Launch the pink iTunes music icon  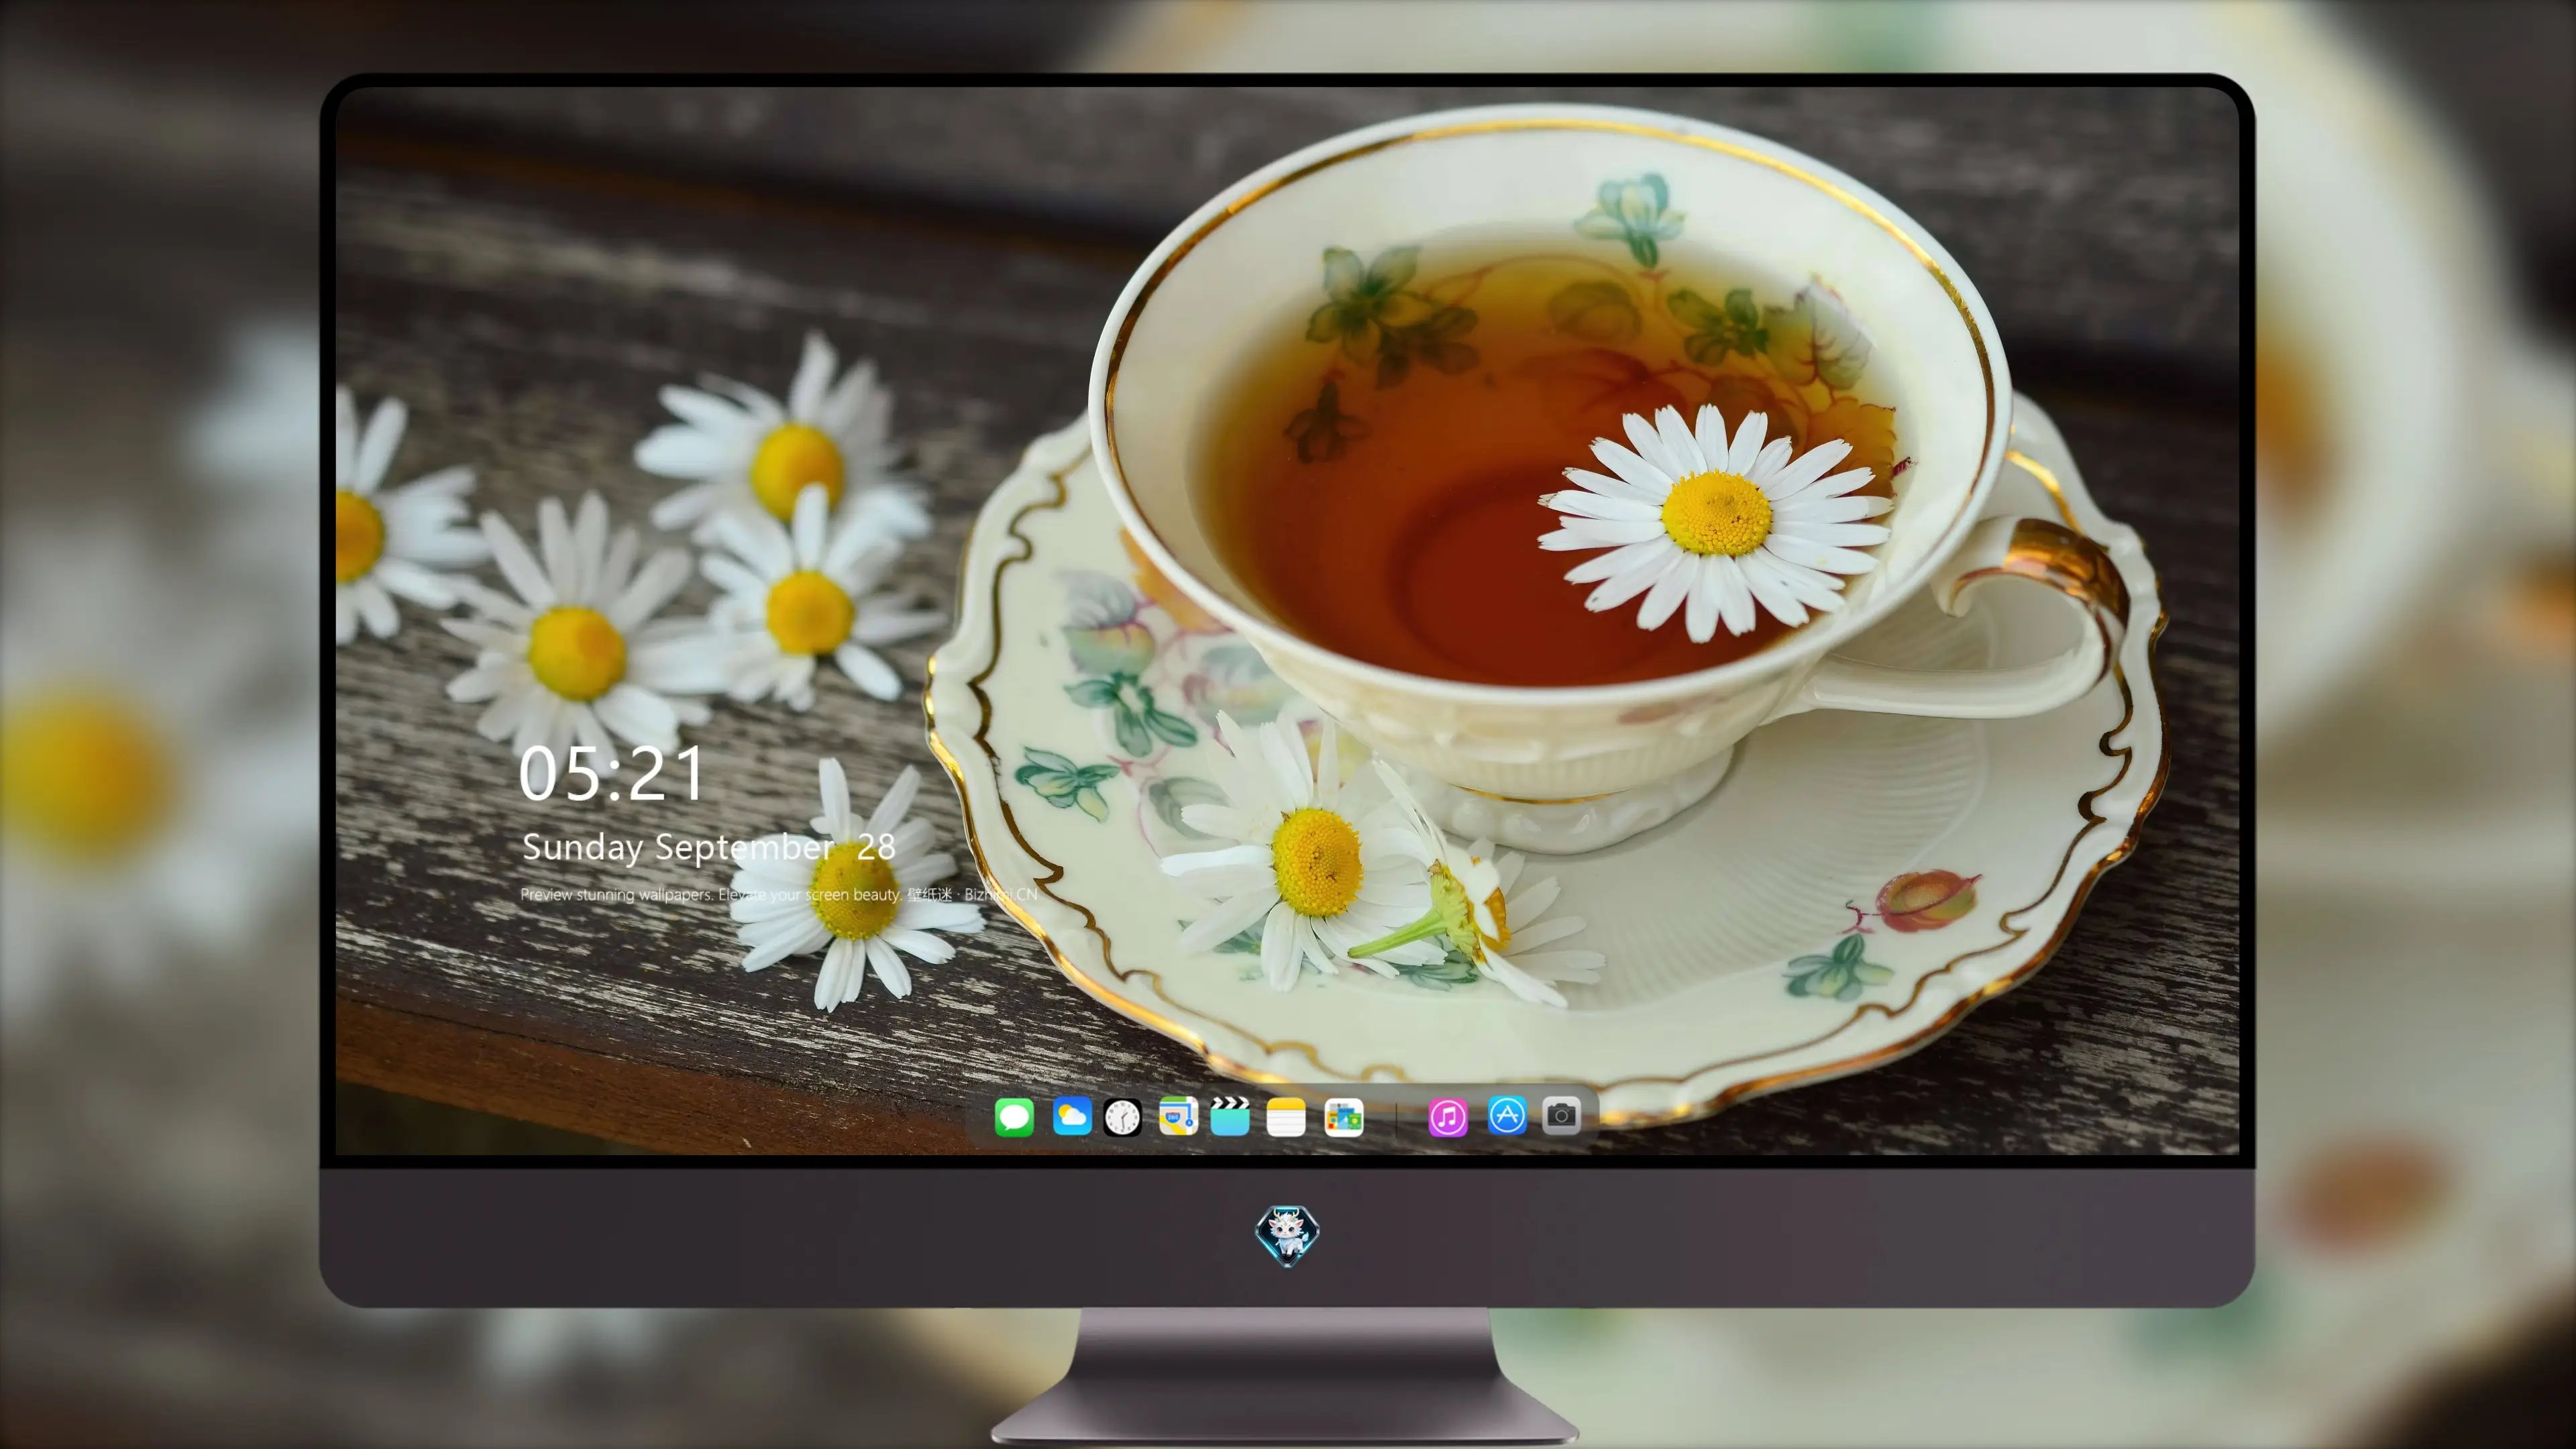1448,1117
